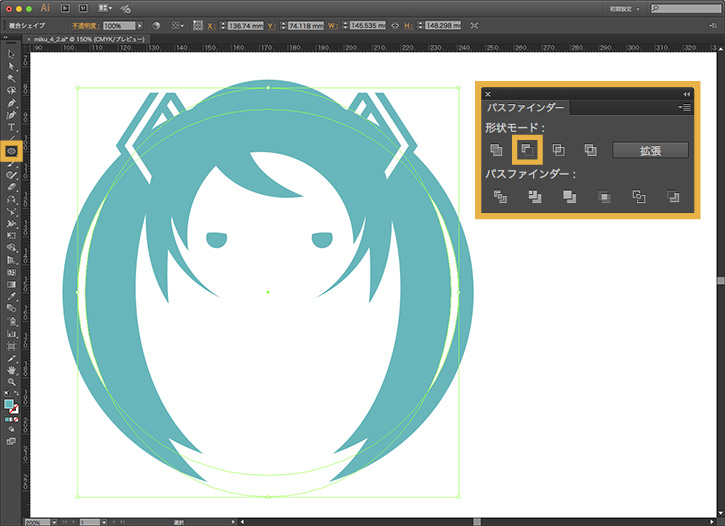Click Crop icon in Pathfinder row

pos(604,197)
